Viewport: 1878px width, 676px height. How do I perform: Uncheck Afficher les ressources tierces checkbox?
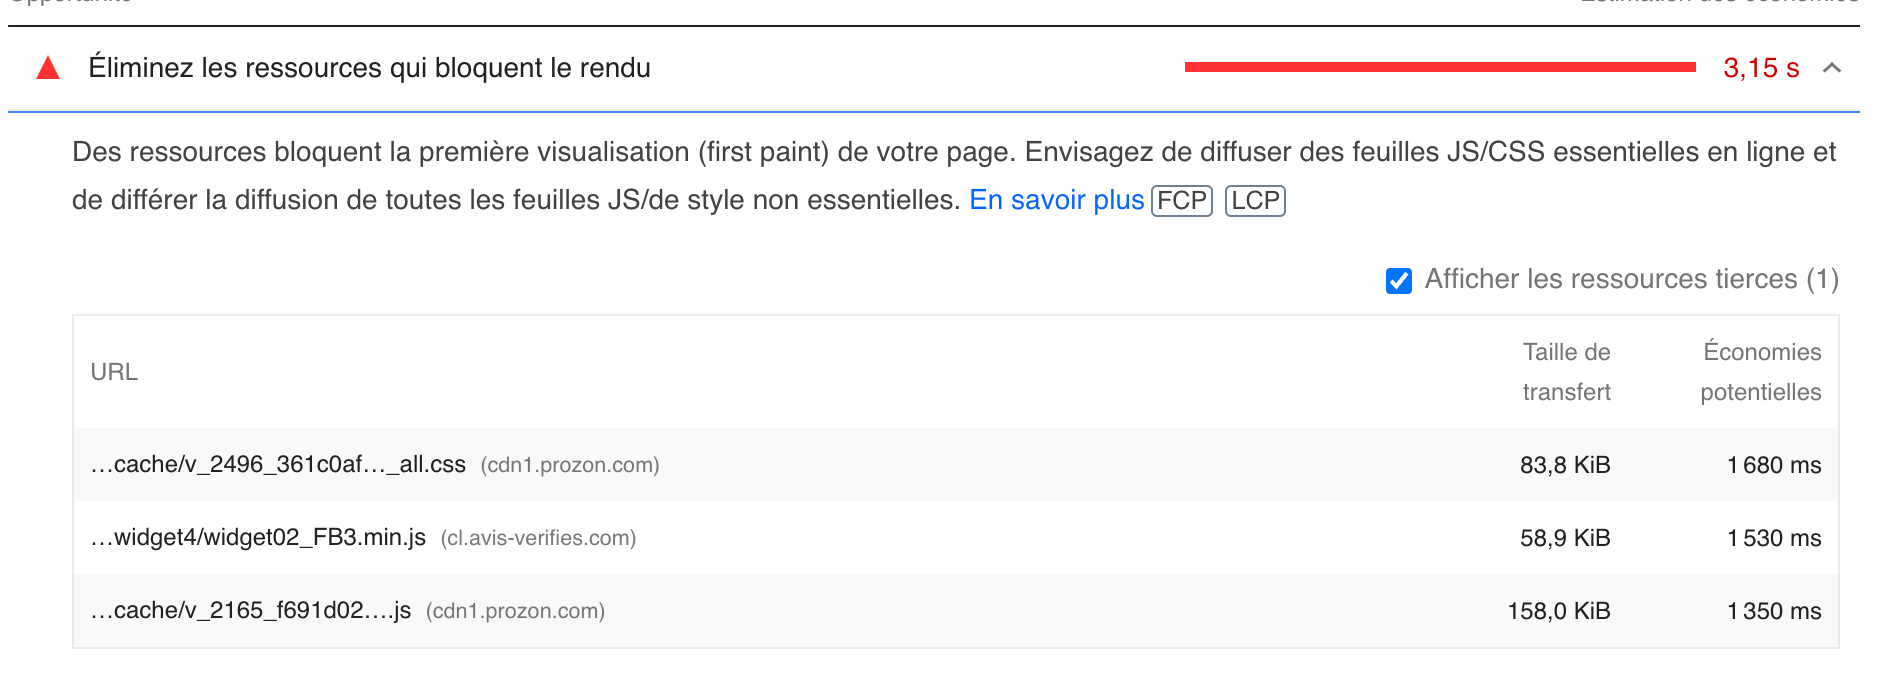tap(1399, 280)
